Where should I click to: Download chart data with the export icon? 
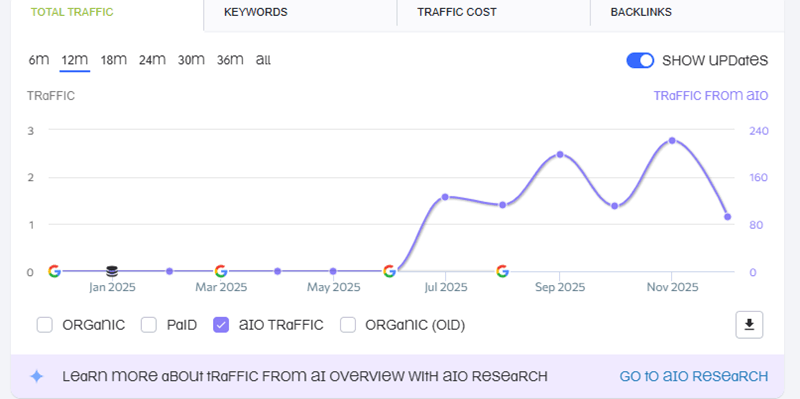(749, 325)
